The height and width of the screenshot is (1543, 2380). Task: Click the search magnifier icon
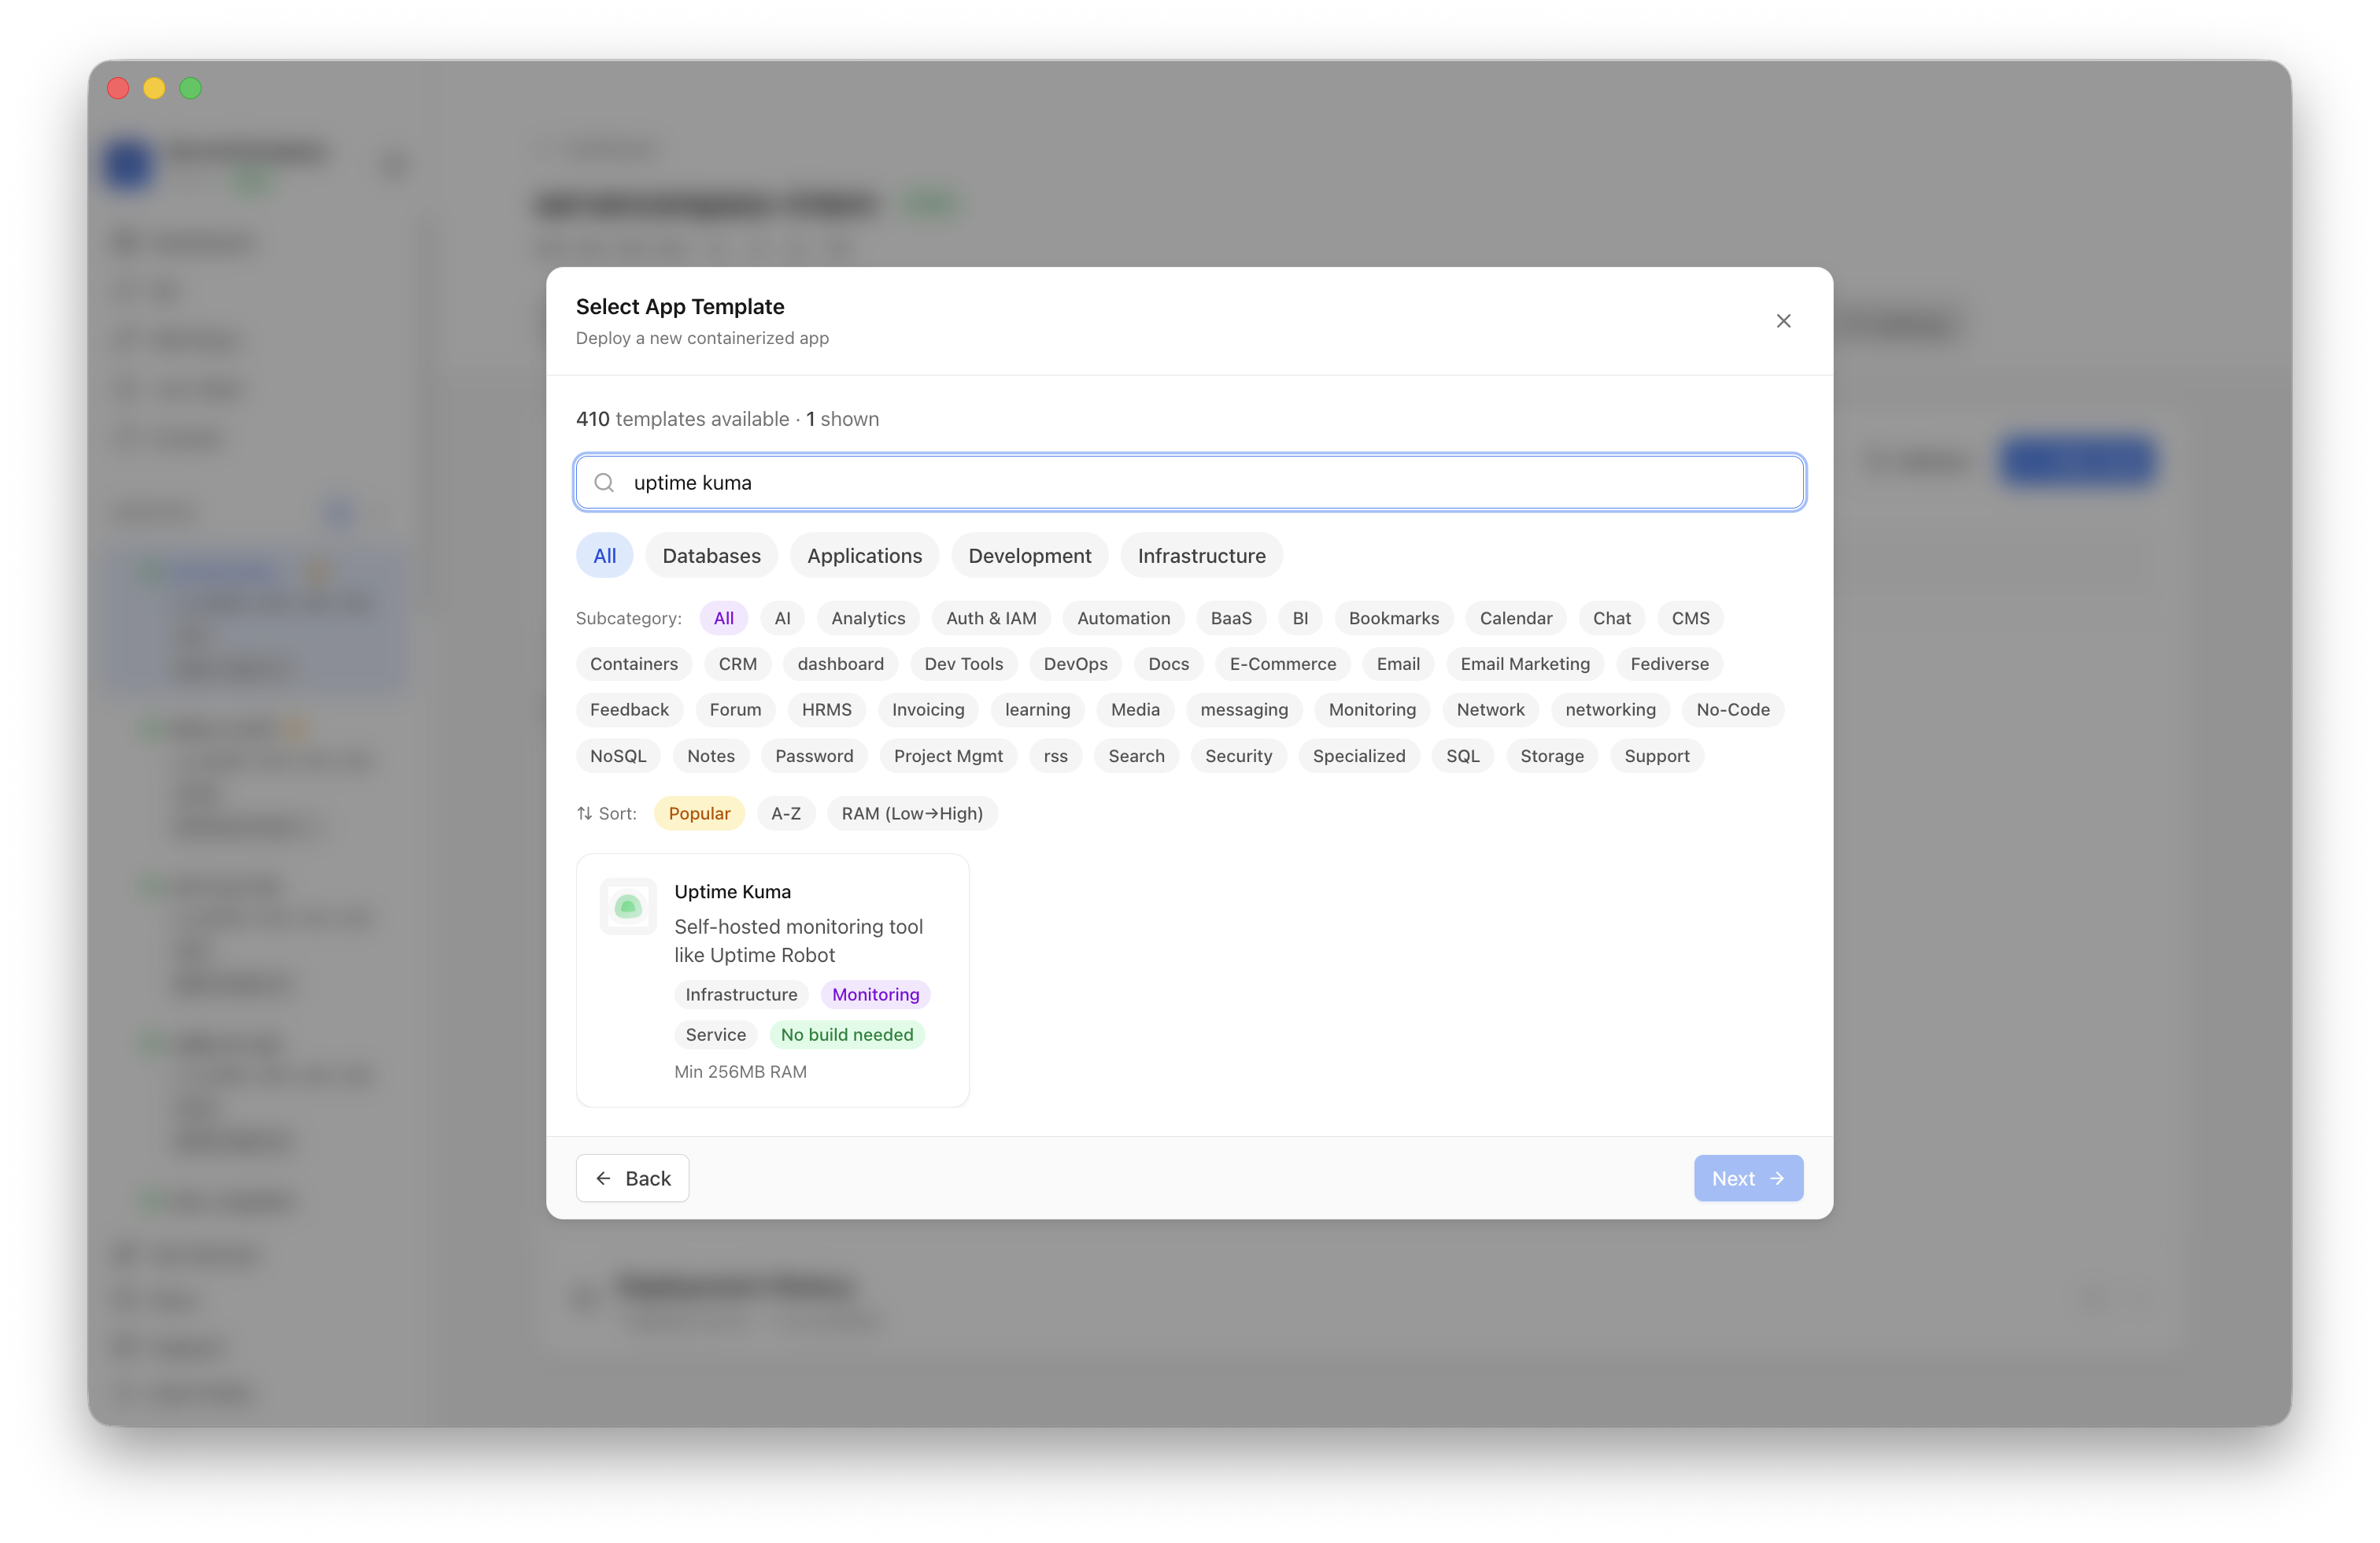pyautogui.click(x=604, y=483)
